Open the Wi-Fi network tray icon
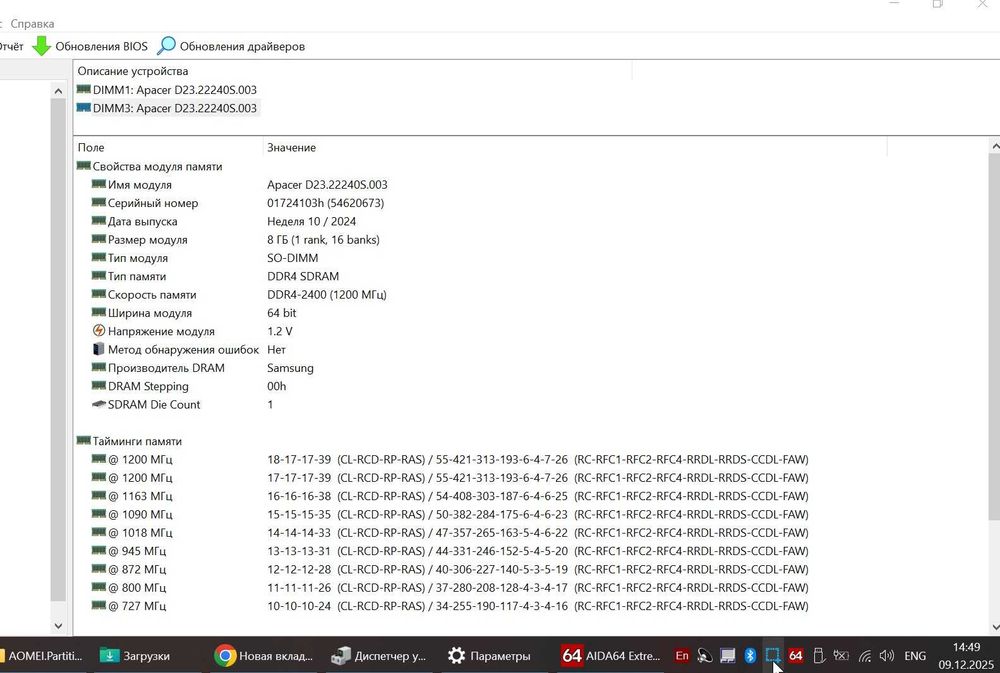Screen dimensions: 1000x673 coord(865,656)
